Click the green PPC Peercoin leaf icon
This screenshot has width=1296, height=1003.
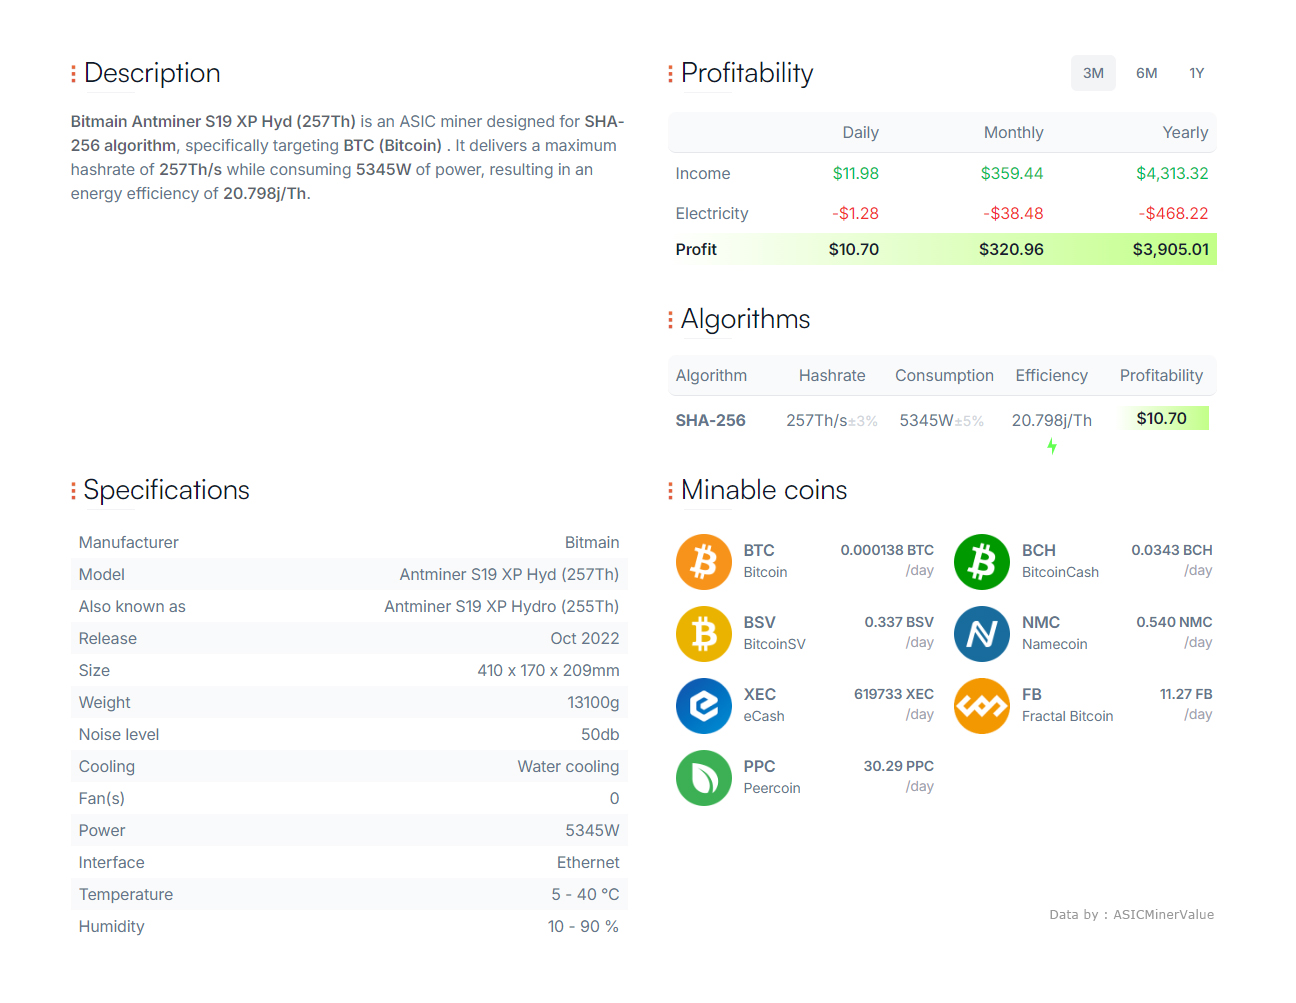[x=704, y=778]
